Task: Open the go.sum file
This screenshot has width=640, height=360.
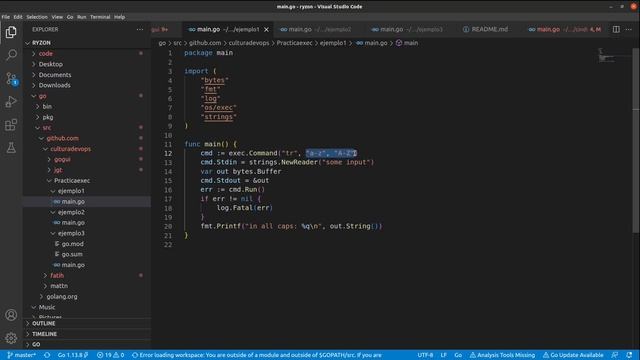Action: pyautogui.click(x=87, y=254)
